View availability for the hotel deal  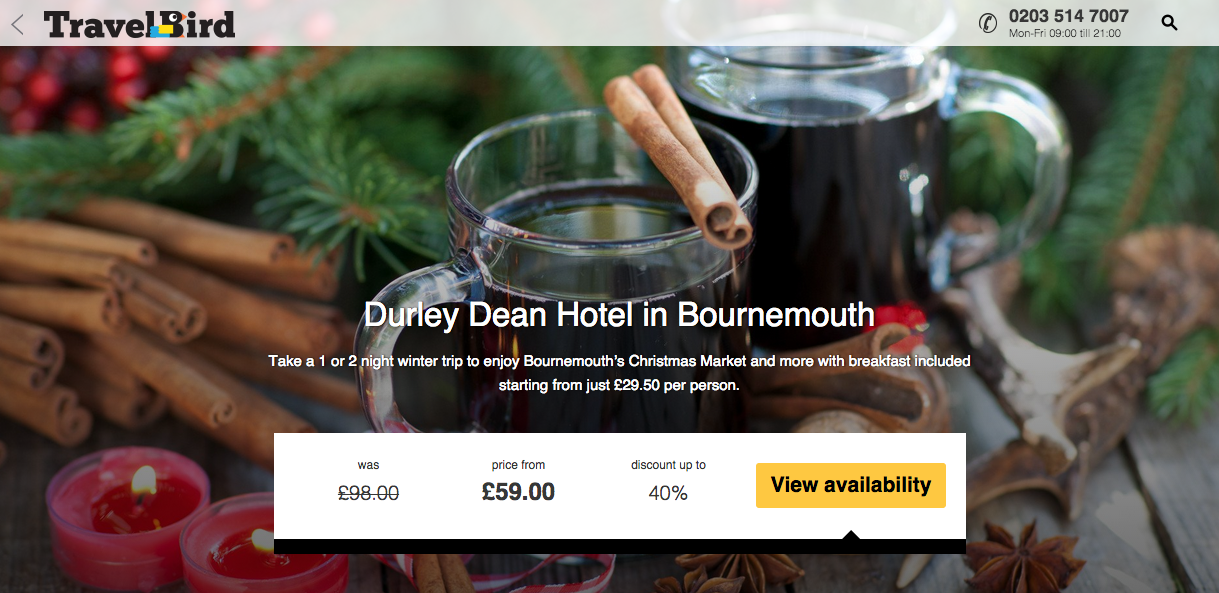click(x=851, y=485)
